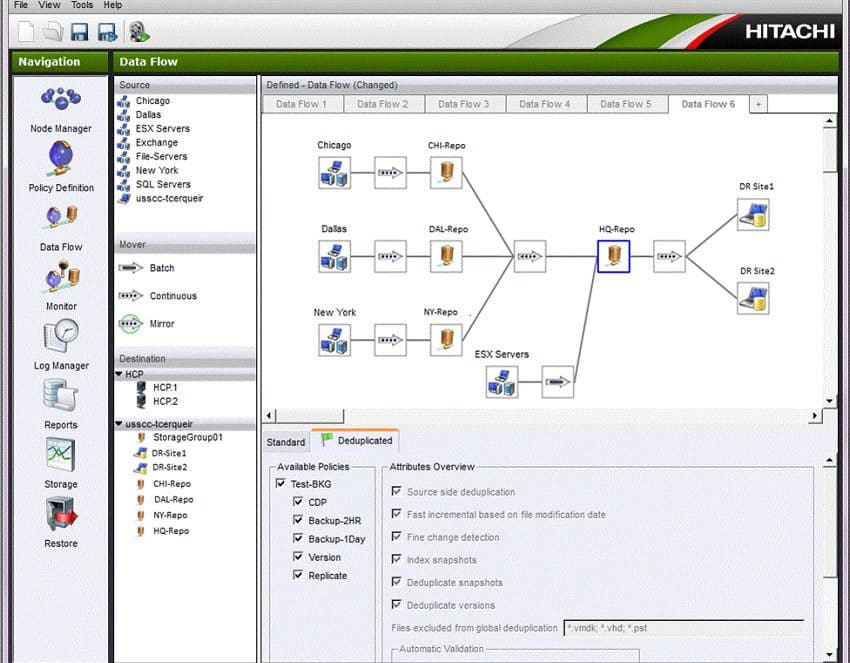Open the Help menu
The height and width of the screenshot is (663, 850).
[x=113, y=5]
